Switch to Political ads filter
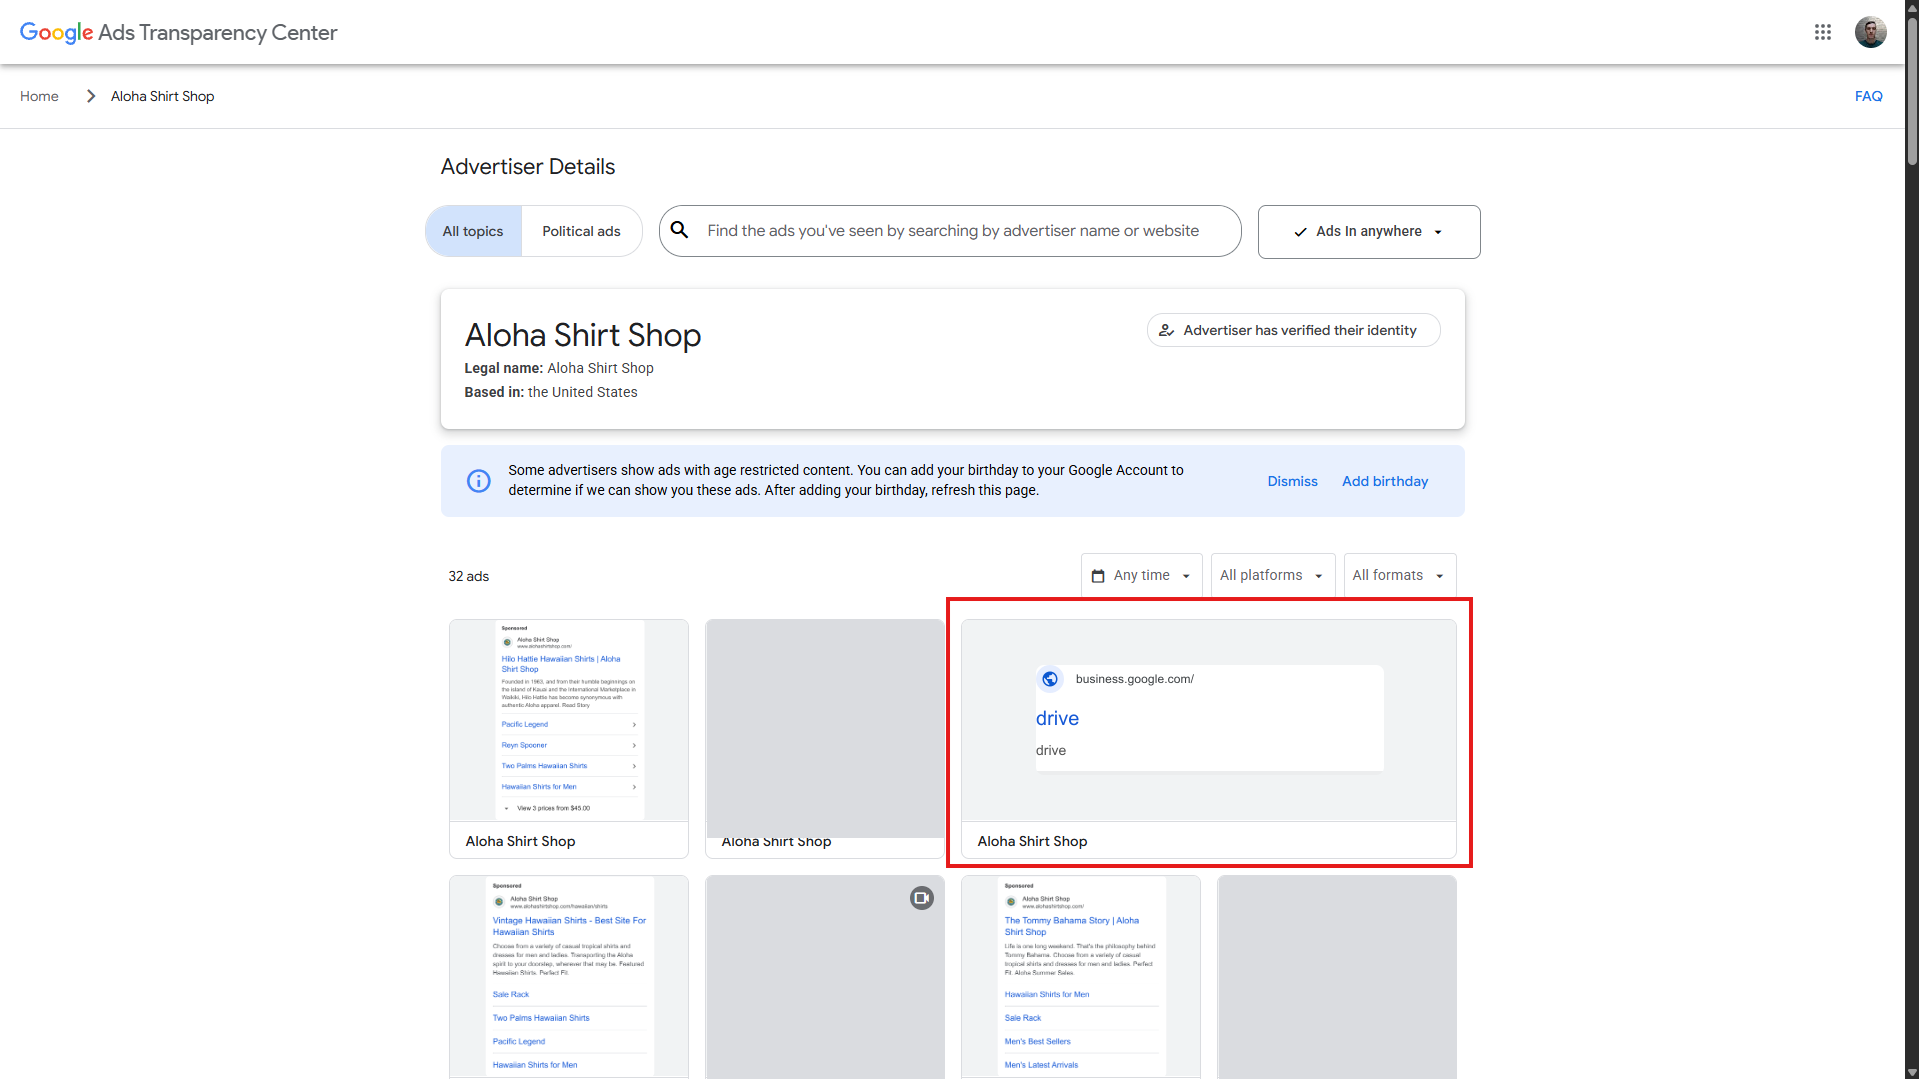 coord(581,231)
